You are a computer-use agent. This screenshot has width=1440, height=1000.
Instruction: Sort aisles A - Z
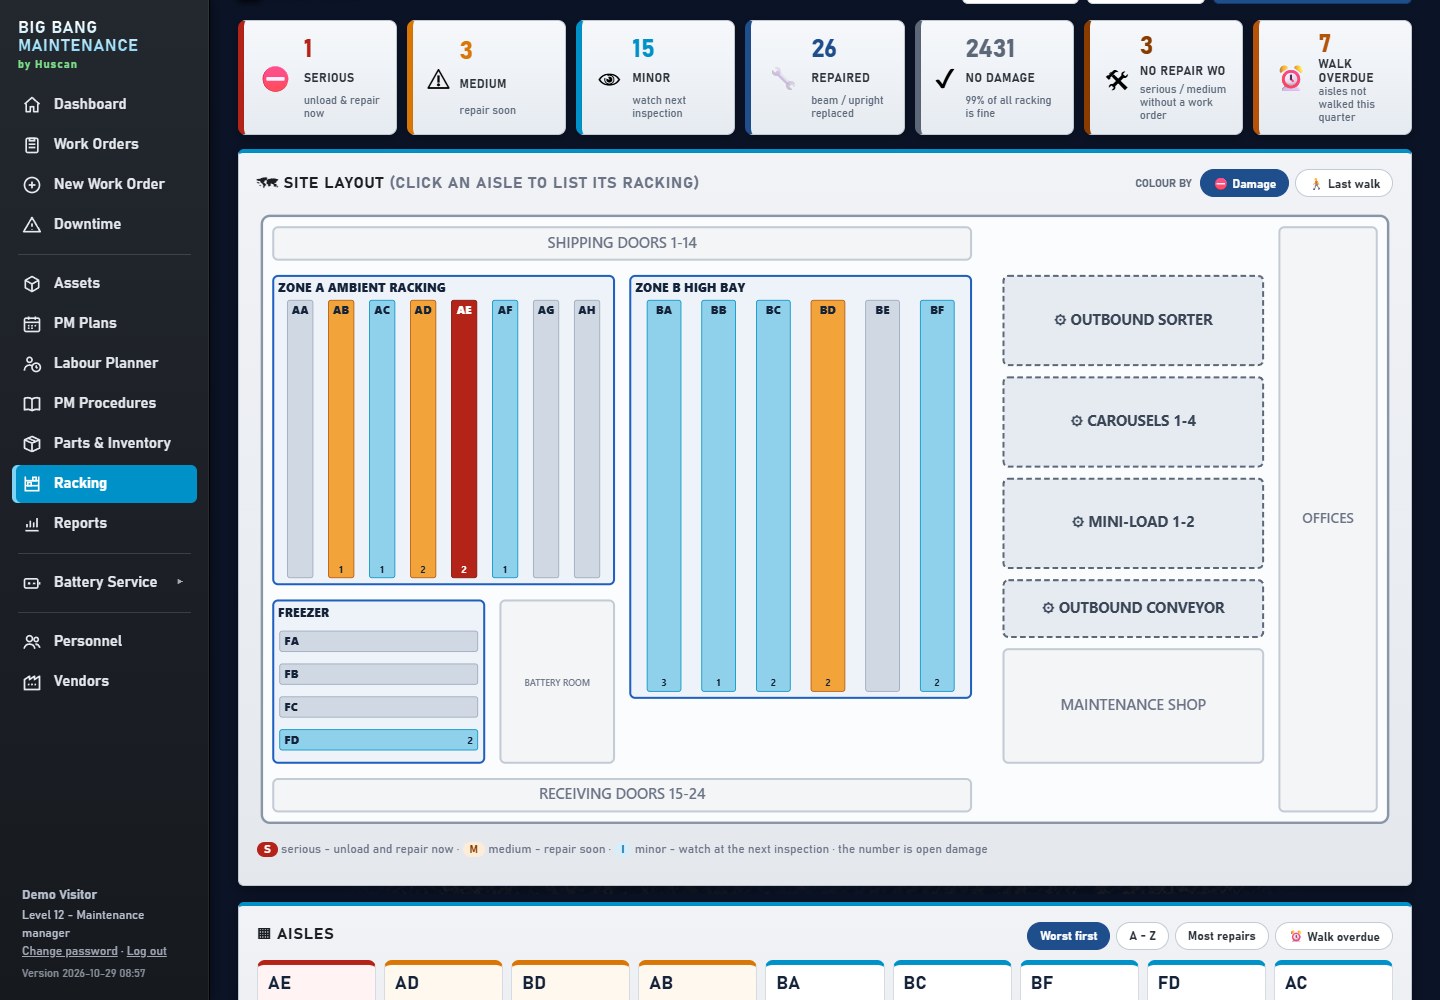(1142, 936)
